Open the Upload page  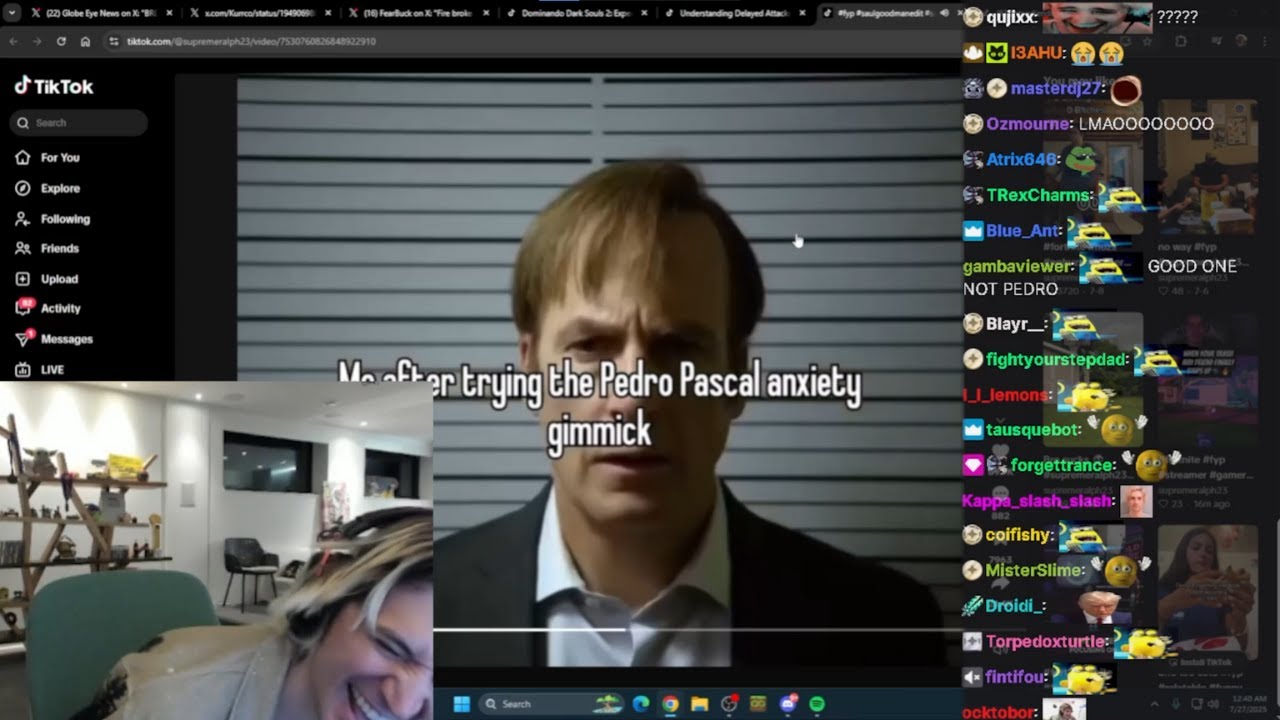pos(46,279)
